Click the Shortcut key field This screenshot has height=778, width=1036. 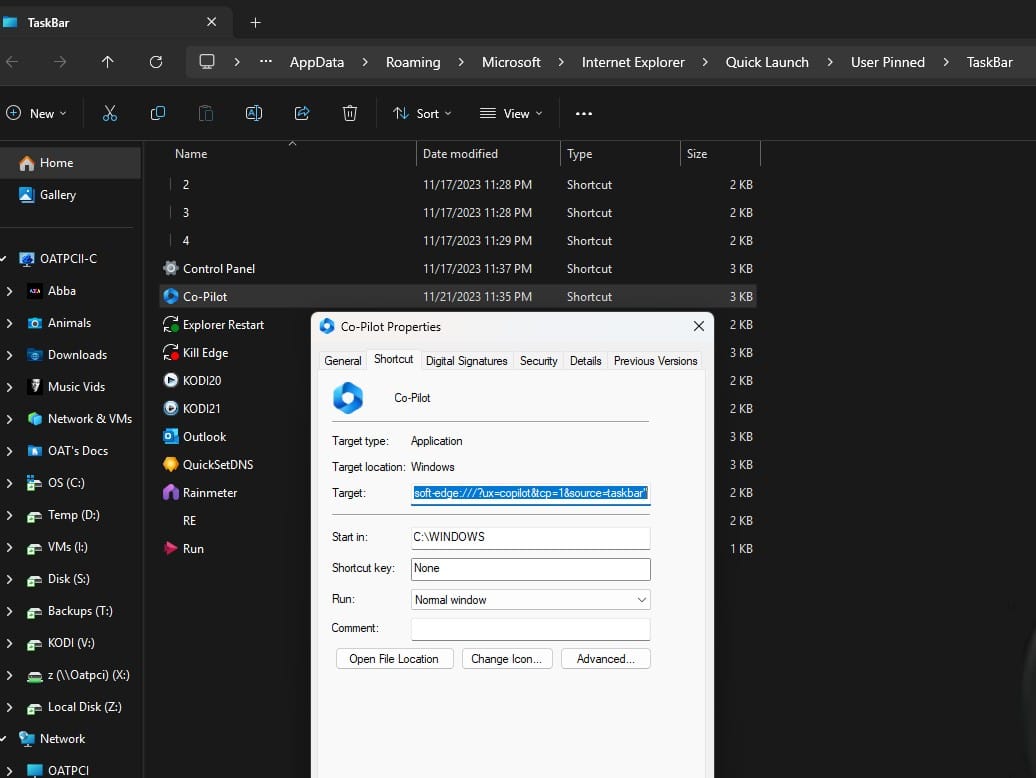point(531,569)
